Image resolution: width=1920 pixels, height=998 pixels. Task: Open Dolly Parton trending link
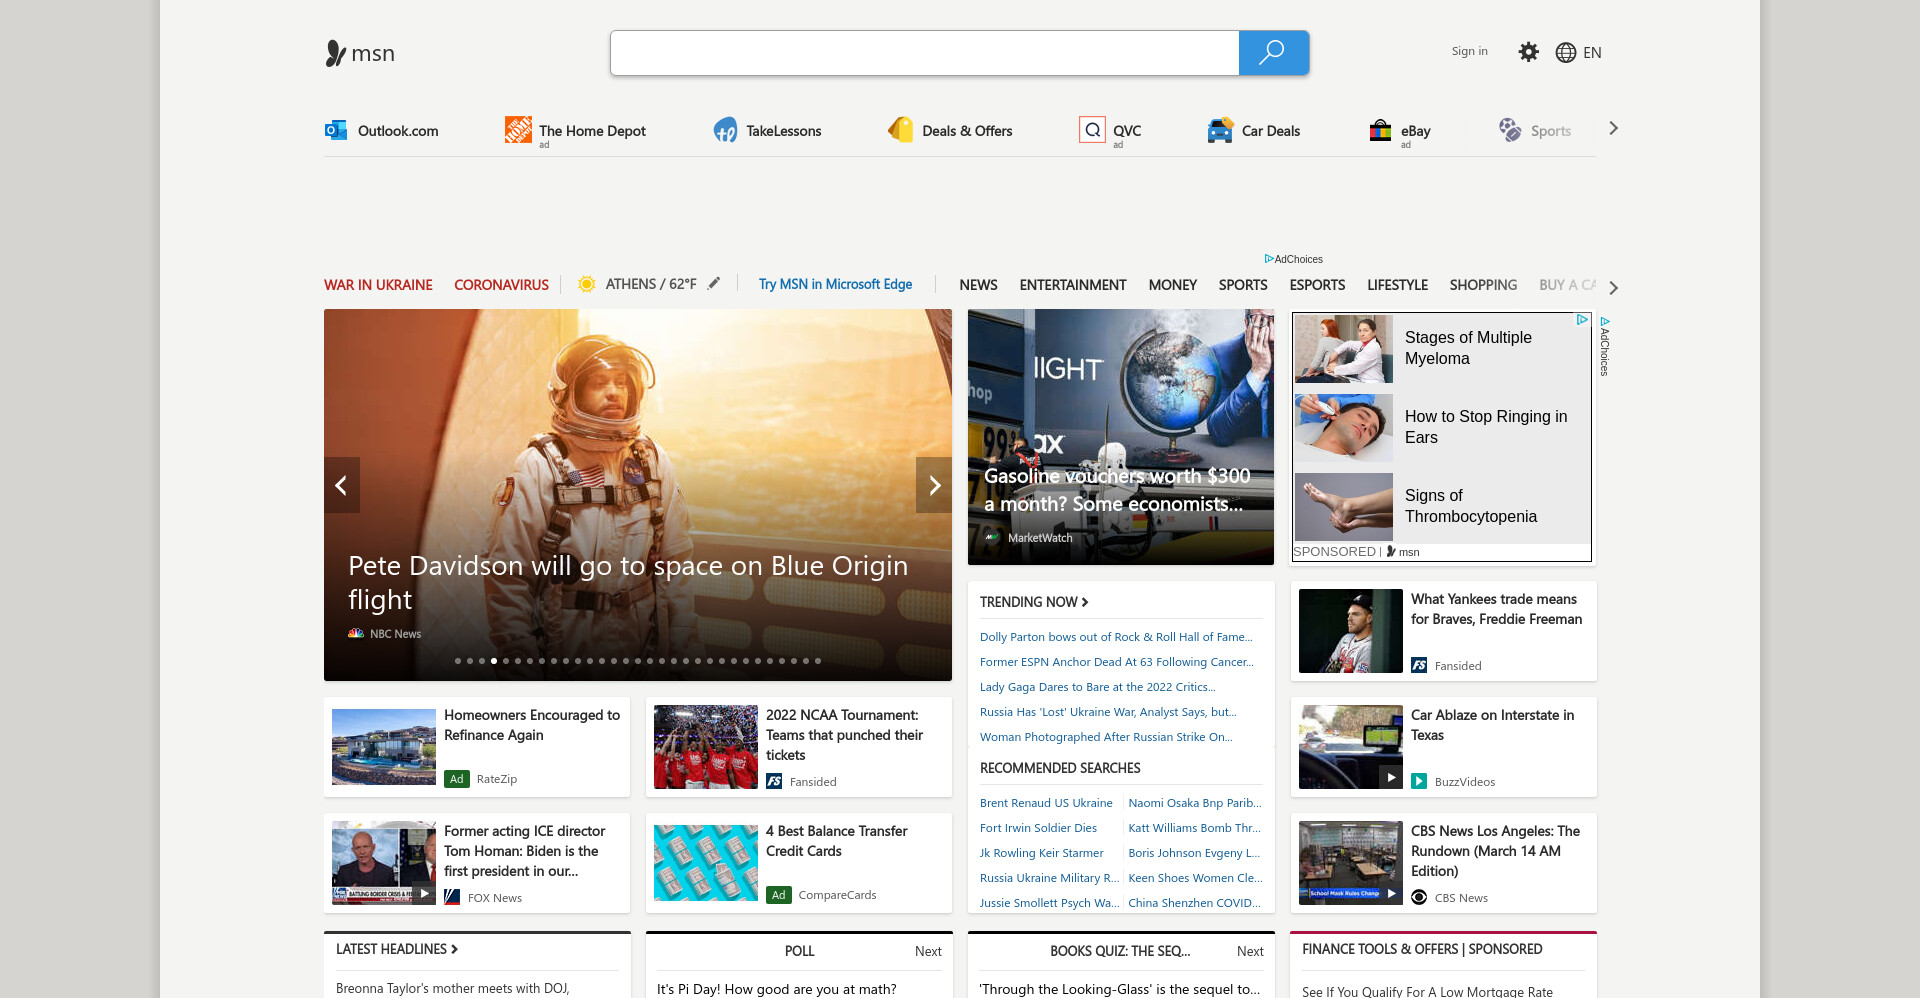1116,637
